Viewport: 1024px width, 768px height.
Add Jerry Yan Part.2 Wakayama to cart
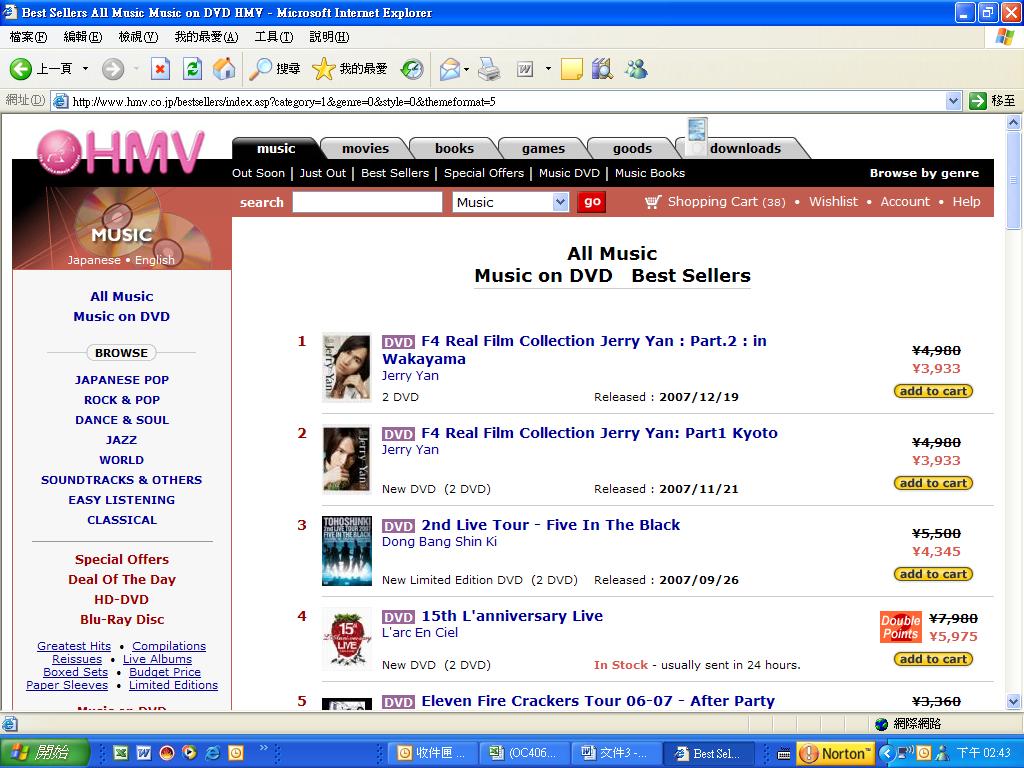point(933,391)
